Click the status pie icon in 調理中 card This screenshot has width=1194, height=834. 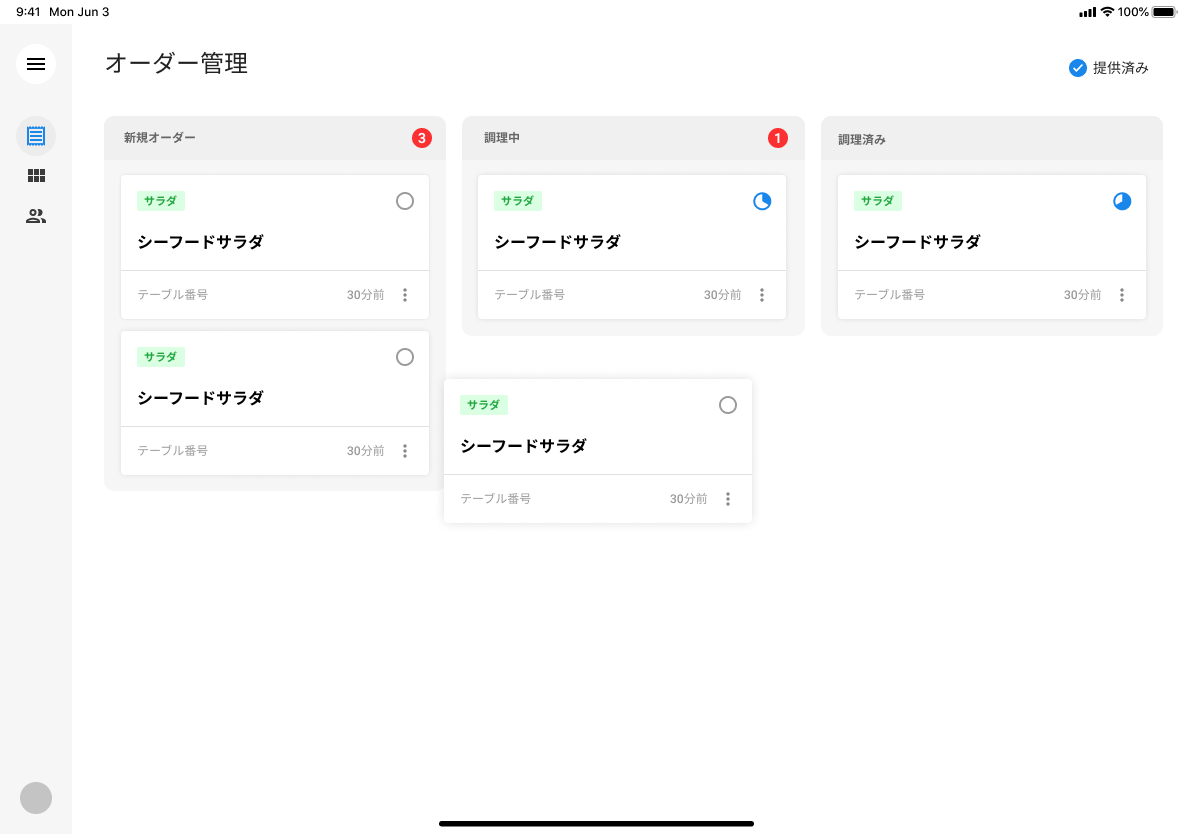coord(762,201)
